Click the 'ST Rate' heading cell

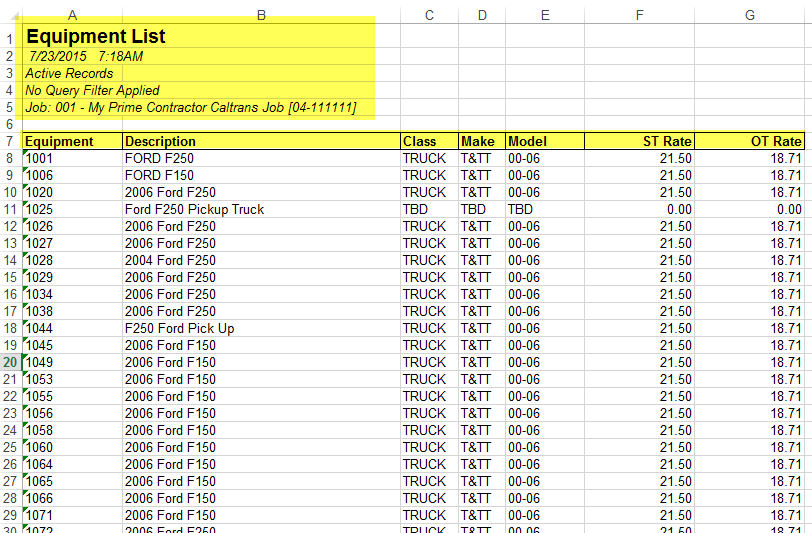click(x=640, y=141)
